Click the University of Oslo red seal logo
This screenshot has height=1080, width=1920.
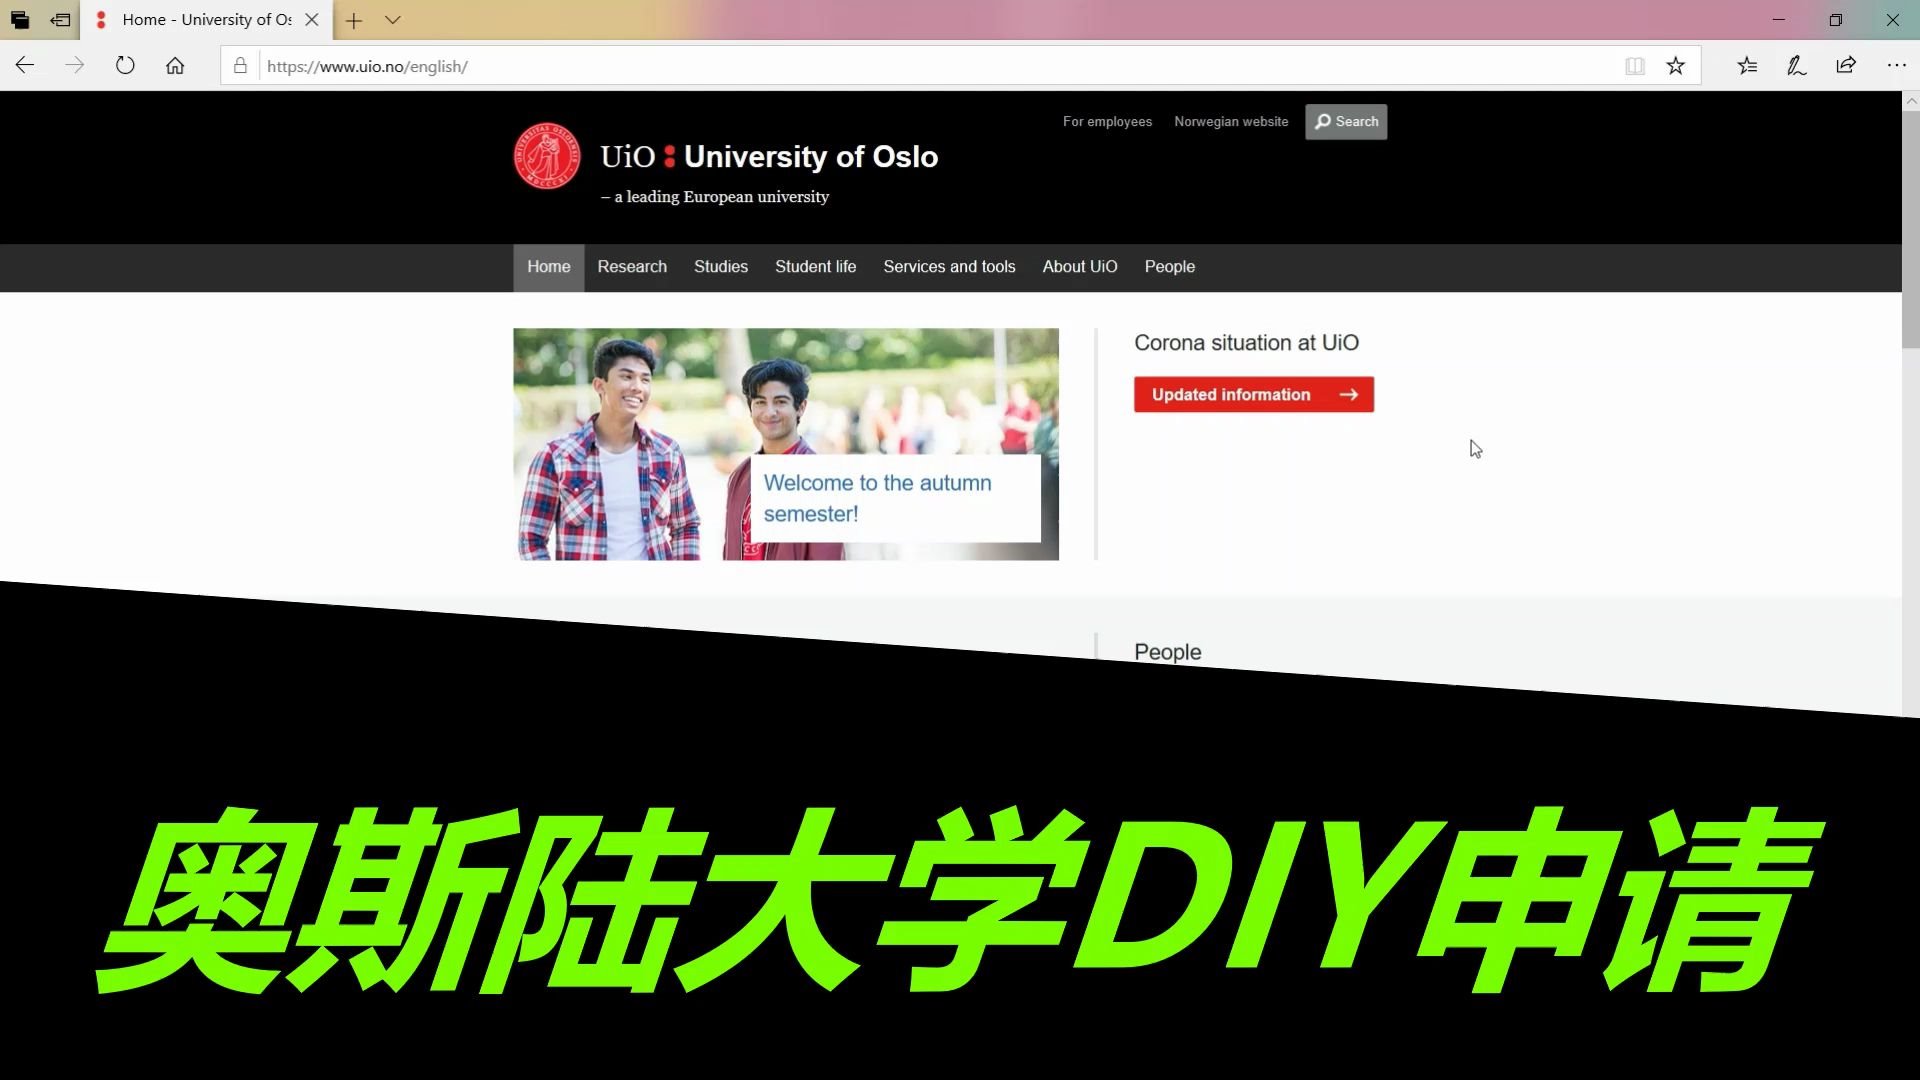click(547, 156)
